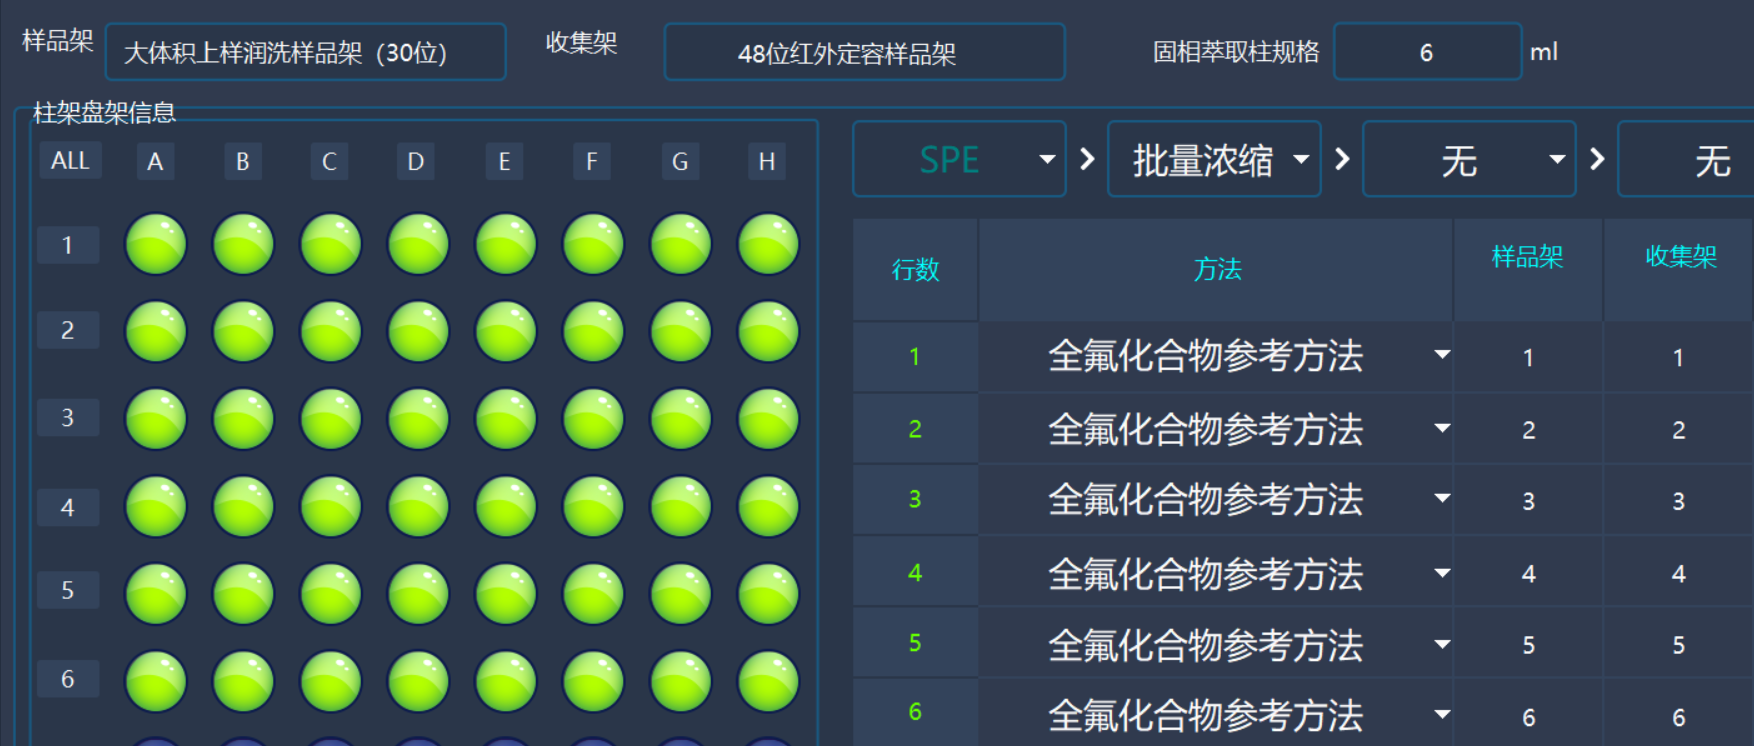1754x746 pixels.
Task: Click the green well at B6
Action: tap(243, 681)
